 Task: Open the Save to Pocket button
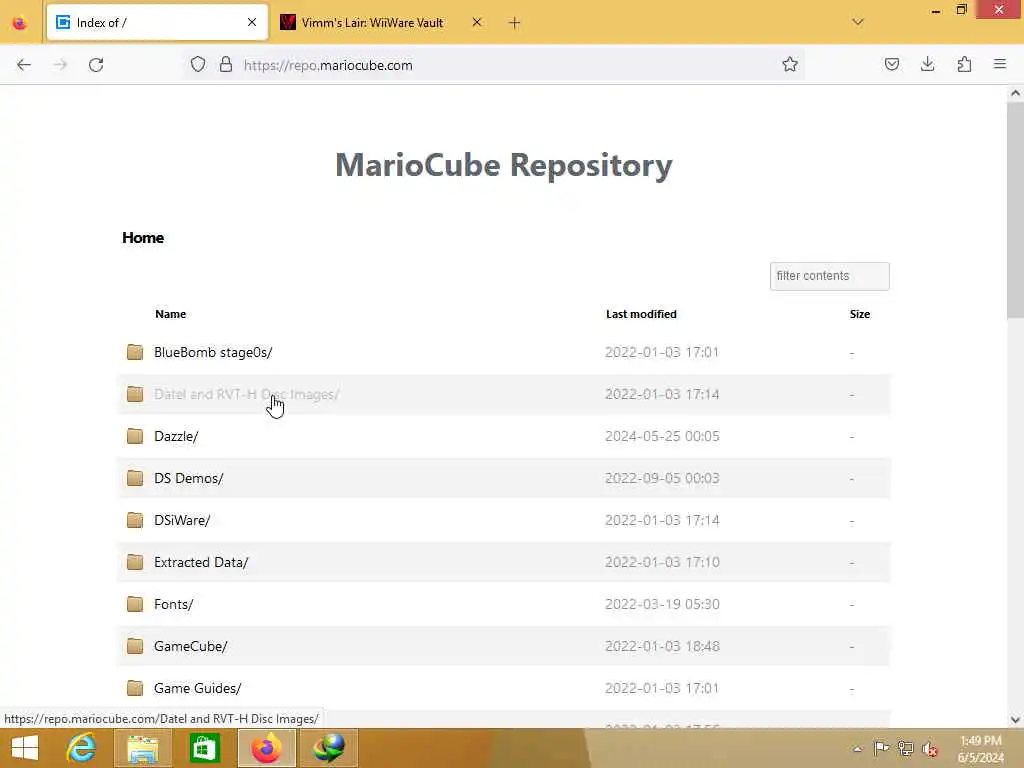891,65
